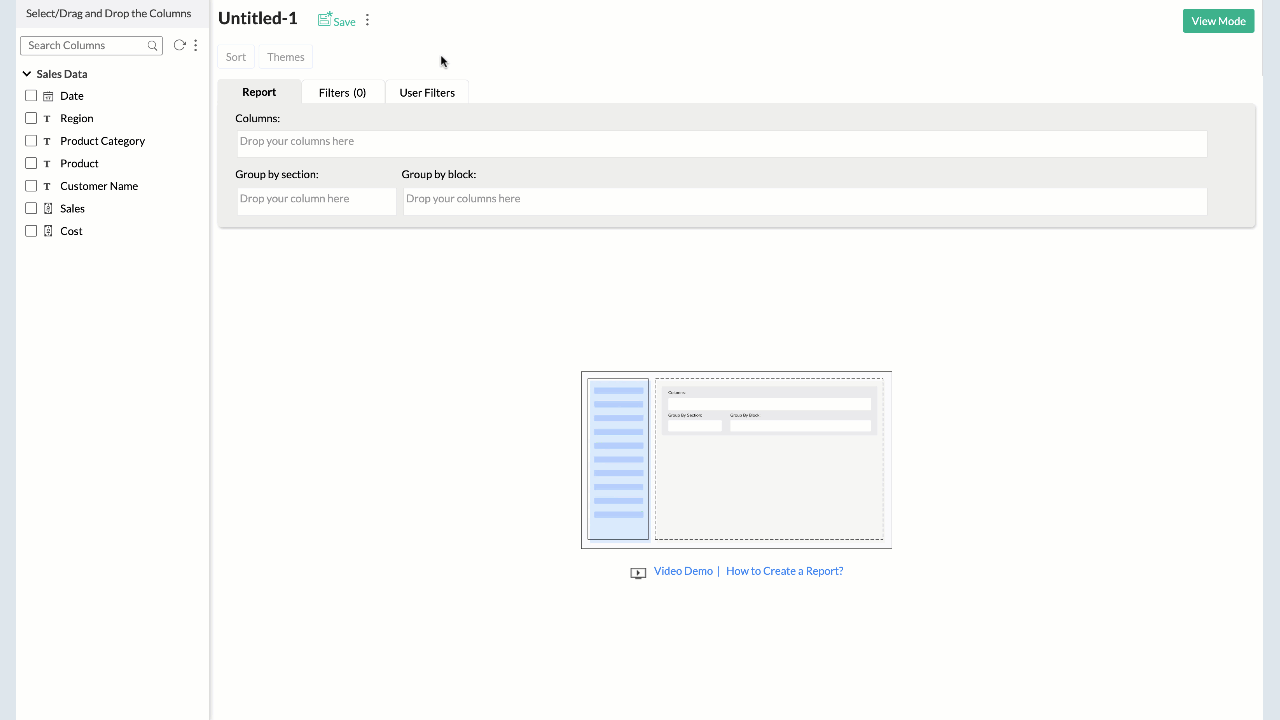Click the refresh columns icon

179,44
